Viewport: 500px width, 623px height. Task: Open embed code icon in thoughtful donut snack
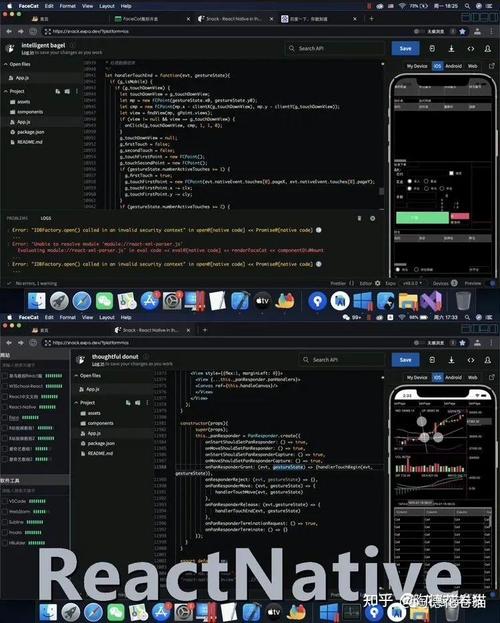click(471, 360)
